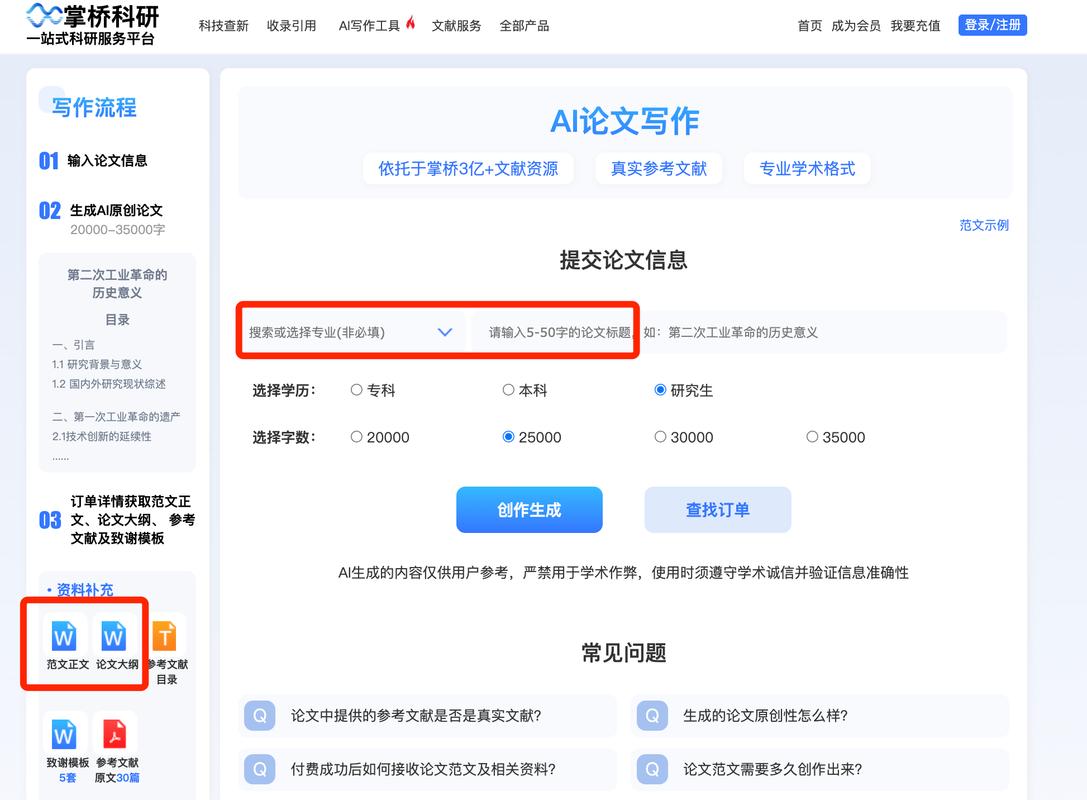Open the 搜索或选择专业 dropdown
Screen dimensions: 1087x800
click(x=350, y=331)
